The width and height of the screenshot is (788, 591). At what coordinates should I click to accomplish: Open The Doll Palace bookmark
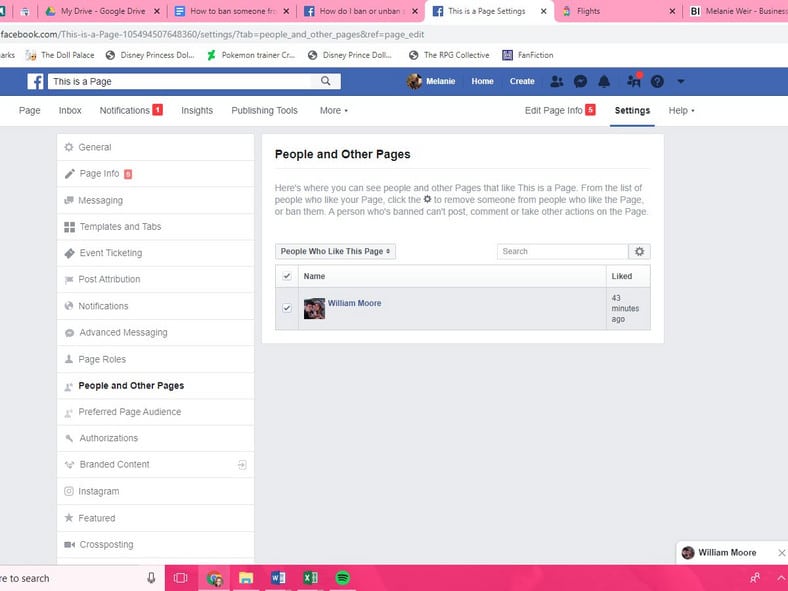60,55
